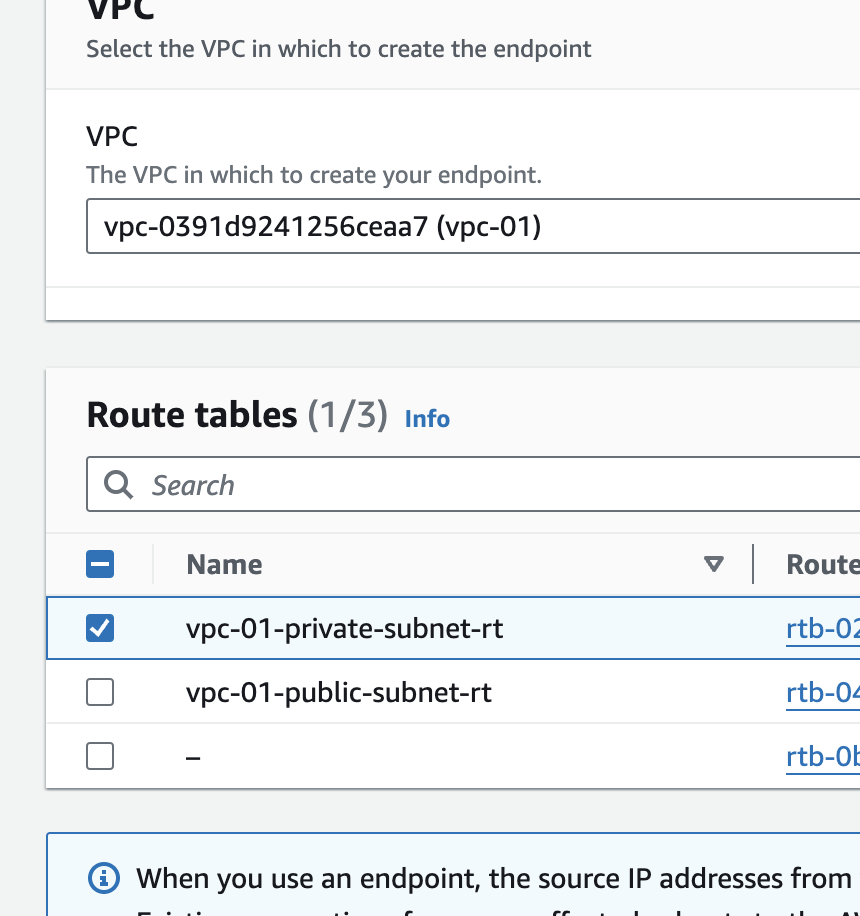Click the divider between Name and Route columns

click(752, 564)
